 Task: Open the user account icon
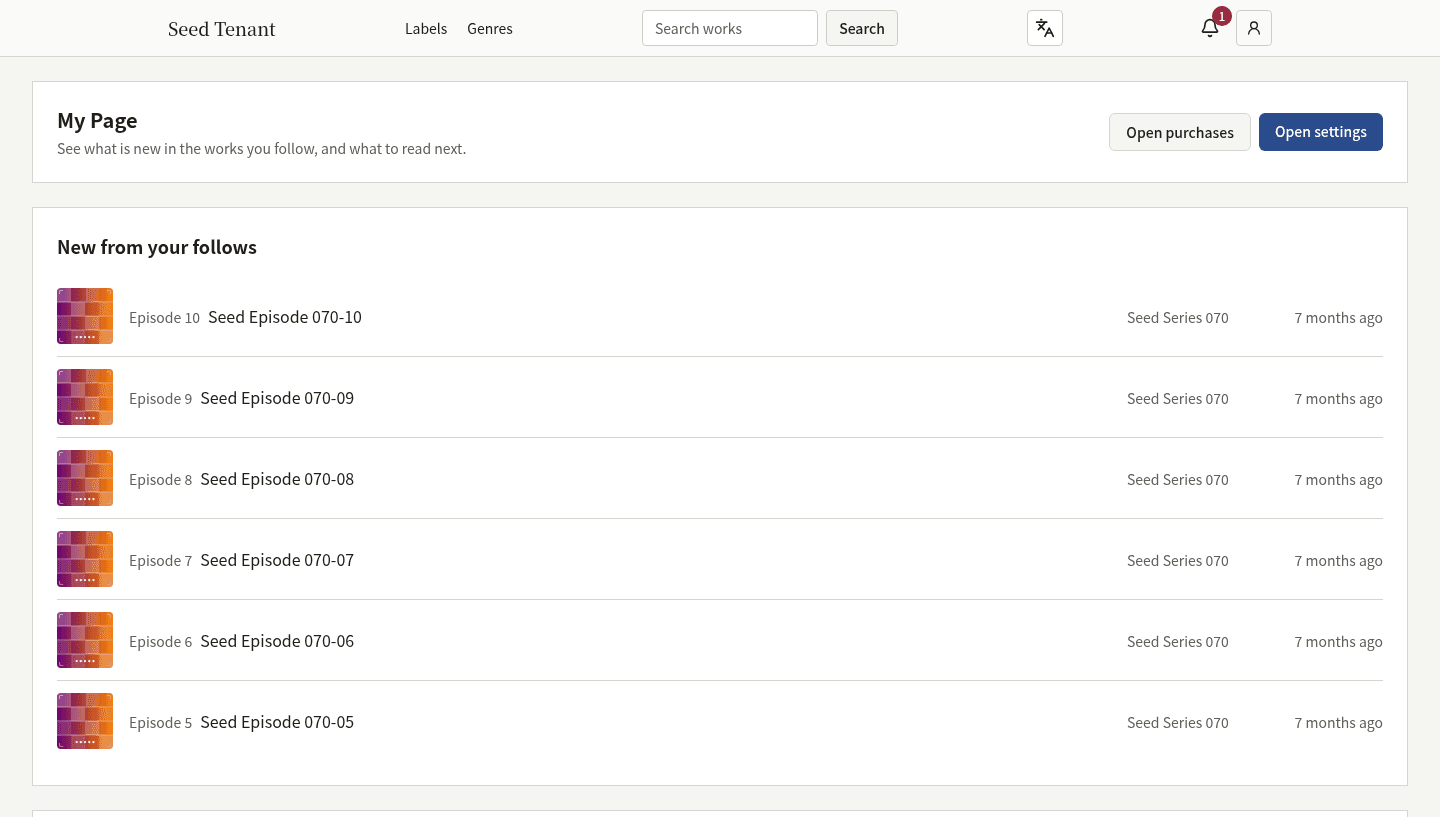pyautogui.click(x=1254, y=28)
